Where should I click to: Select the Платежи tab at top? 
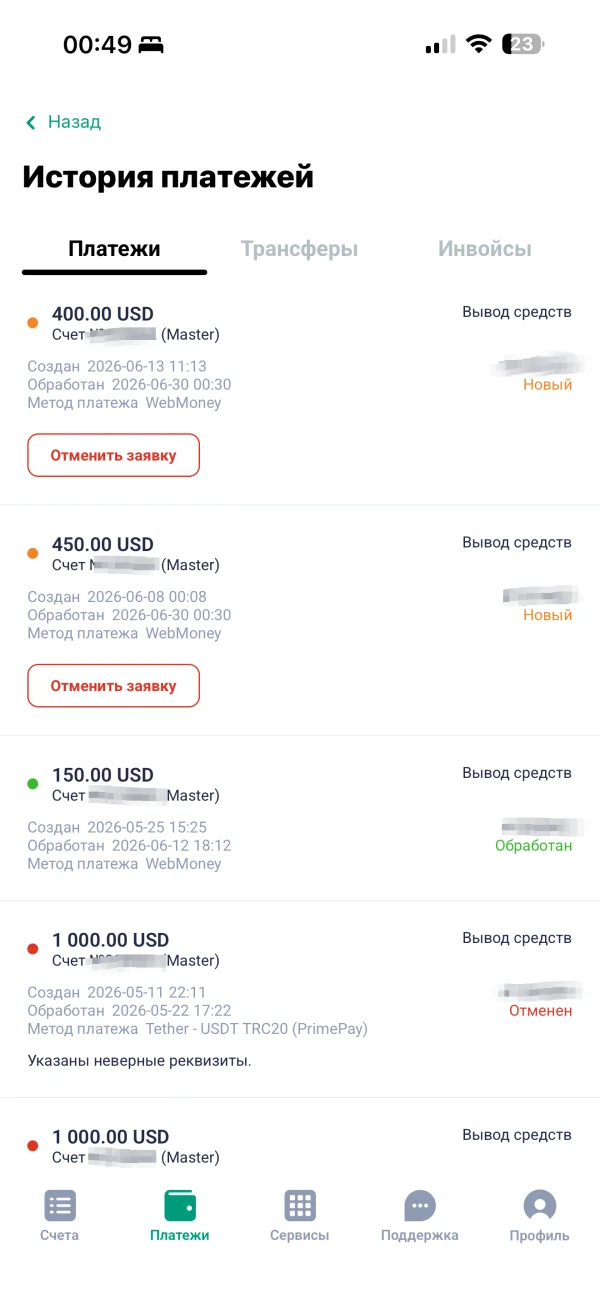114,249
